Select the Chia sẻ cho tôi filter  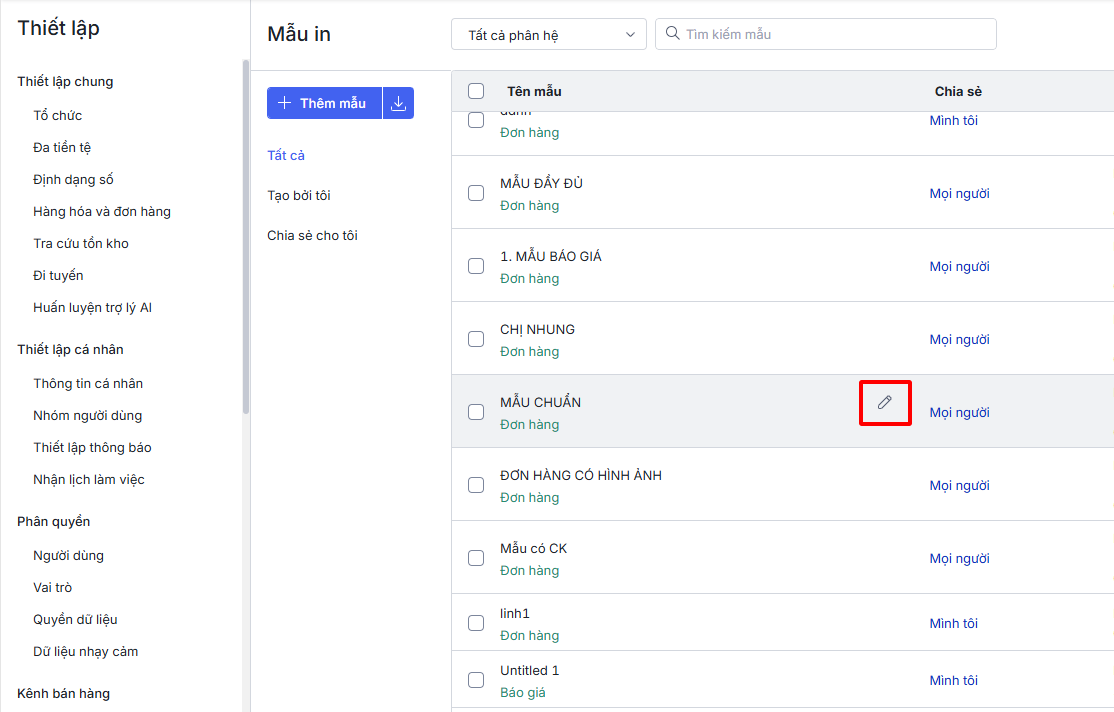312,235
